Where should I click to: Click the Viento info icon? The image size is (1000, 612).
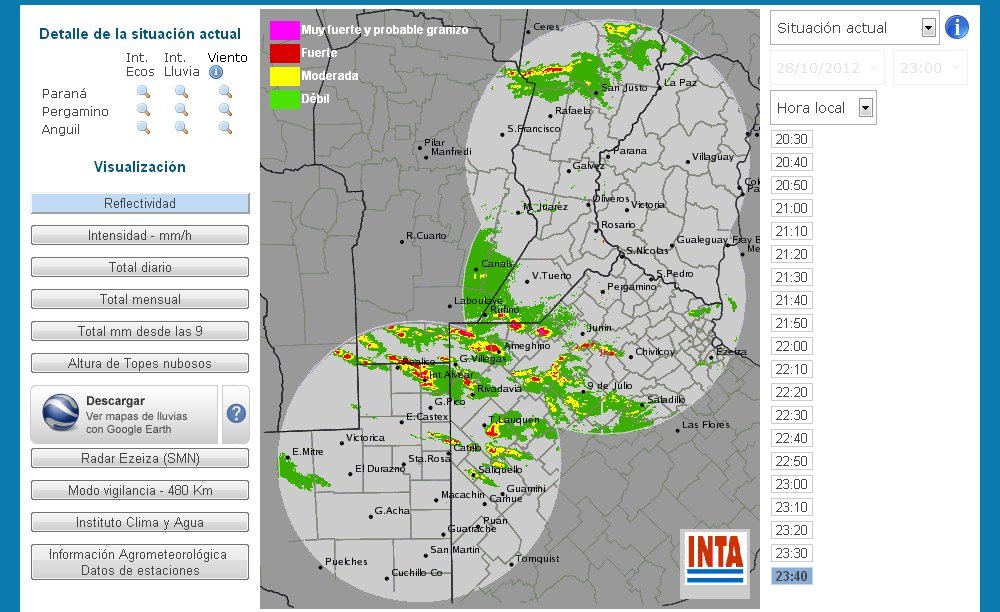tap(215, 73)
